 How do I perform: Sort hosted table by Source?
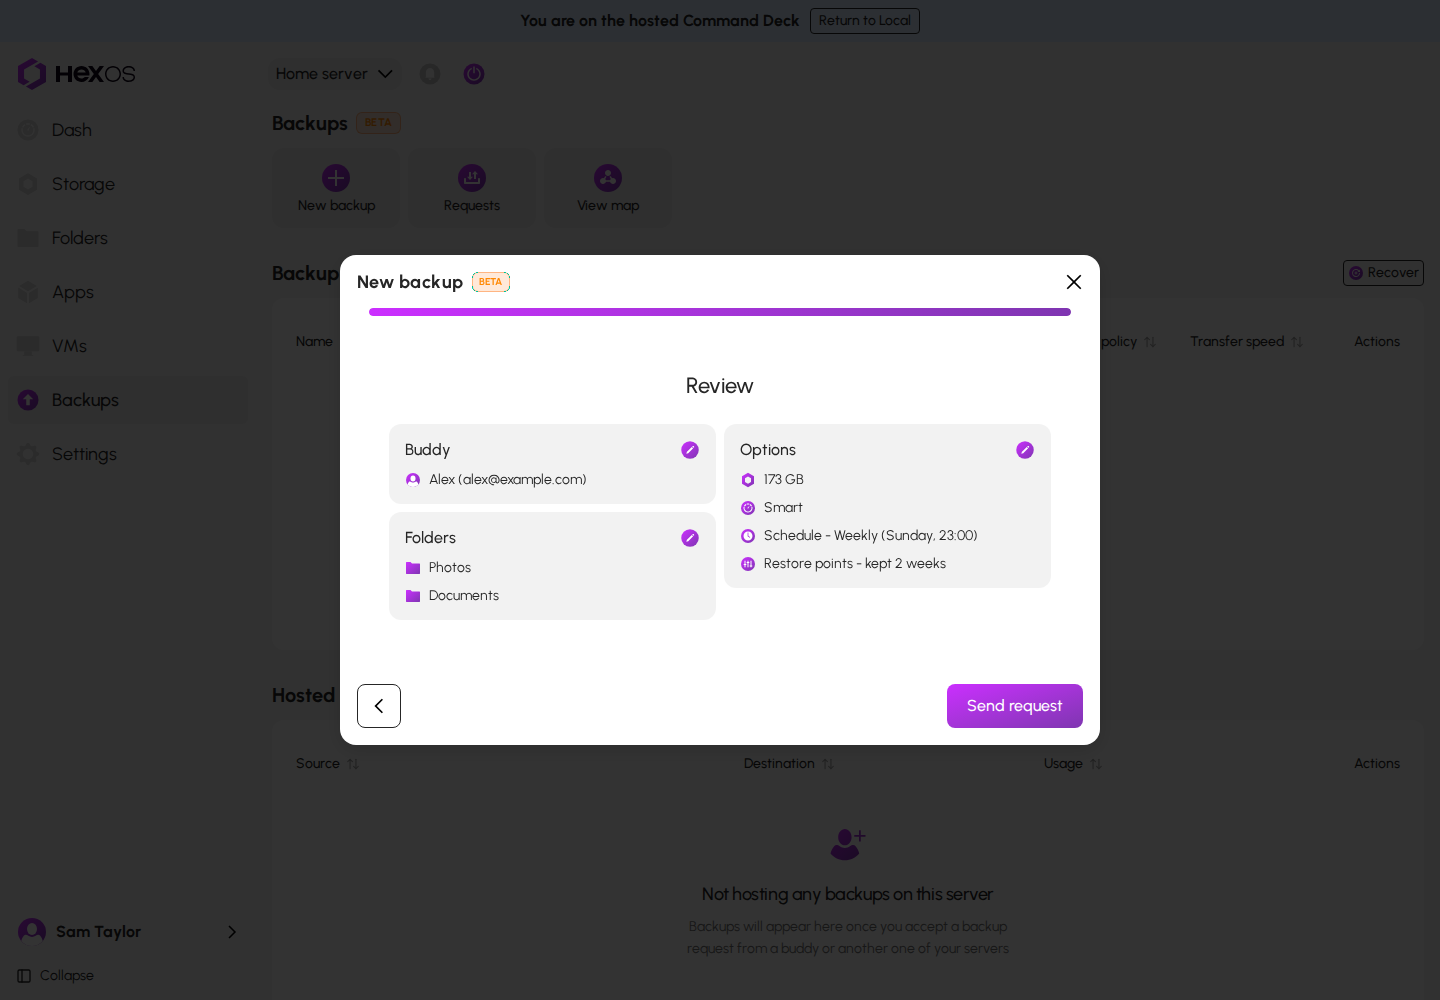click(x=327, y=764)
